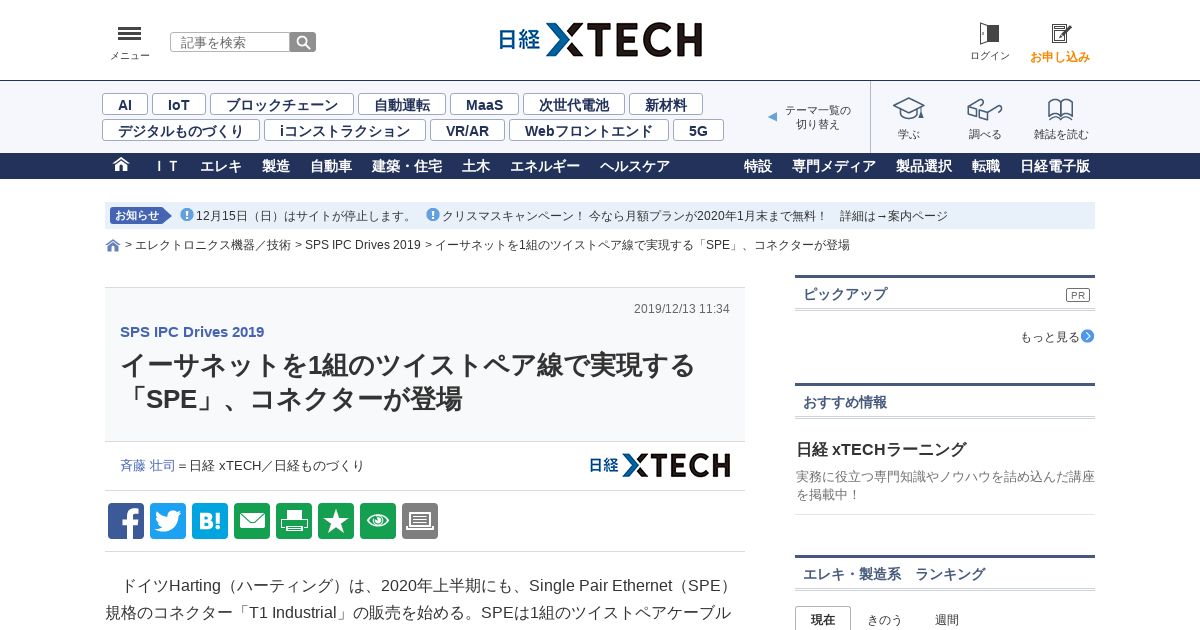Screen dimensions: 1200x630
Task: Click the info icon before クリスマスキャンペーン
Action: [433, 215]
